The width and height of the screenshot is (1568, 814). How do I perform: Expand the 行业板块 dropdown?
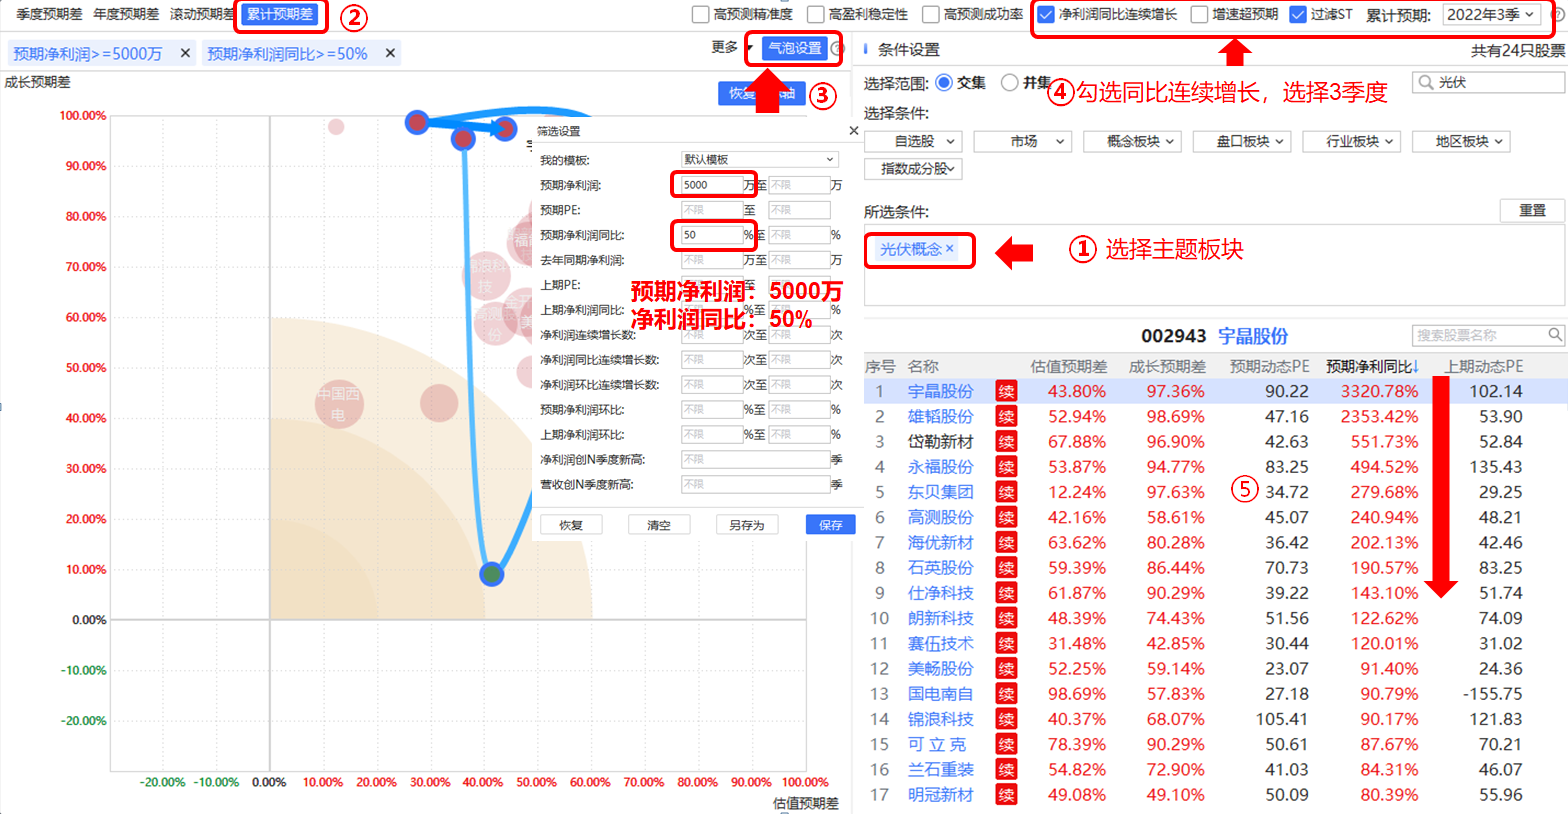[x=1352, y=141]
